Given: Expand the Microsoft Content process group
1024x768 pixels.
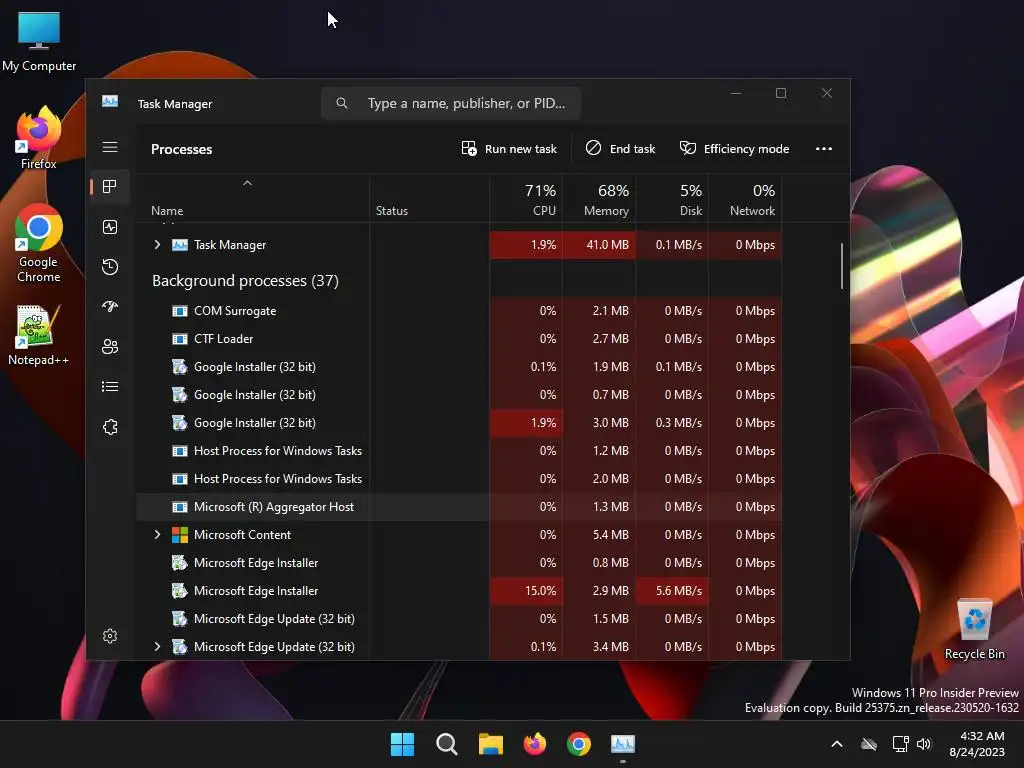Looking at the screenshot, I should pos(157,534).
